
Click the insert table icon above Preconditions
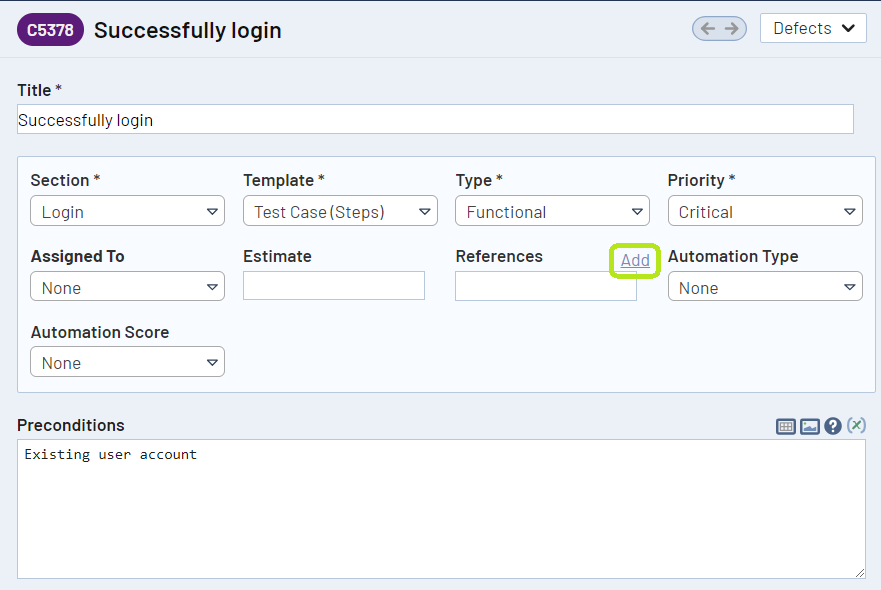(786, 426)
